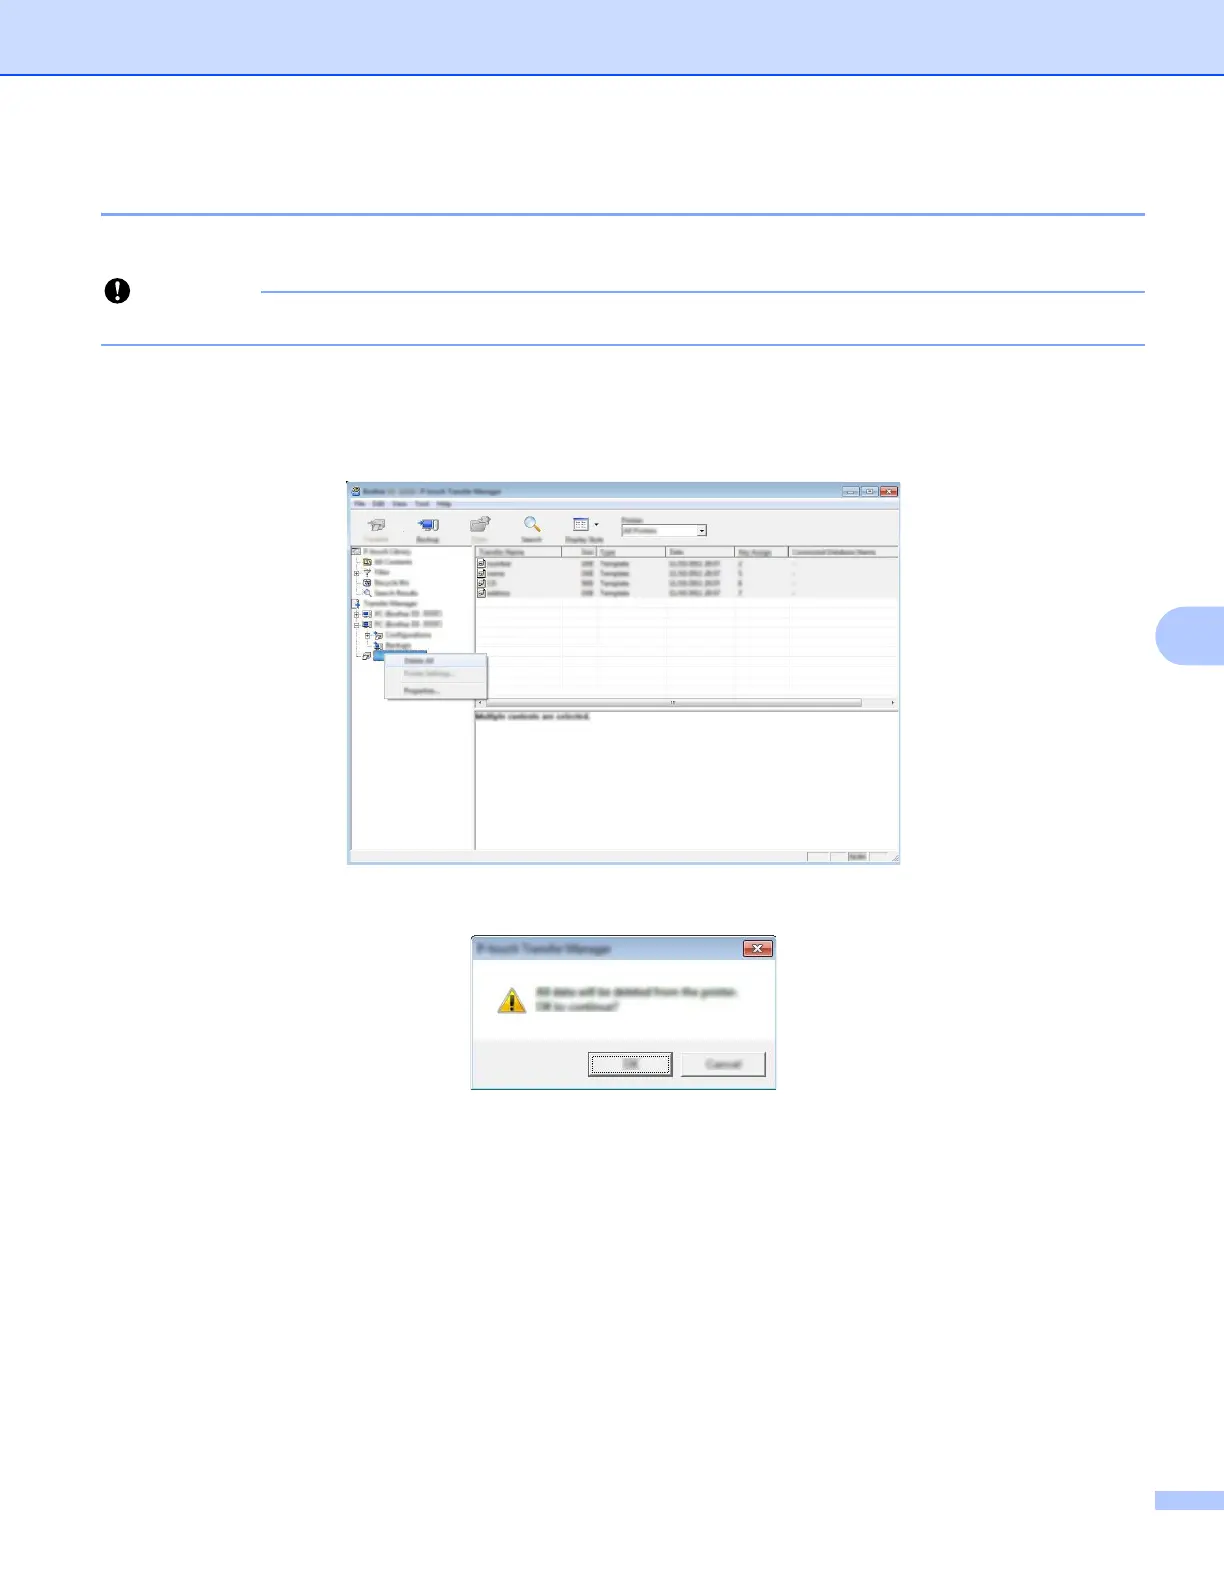1224x1584 pixels.
Task: Click the P-touch Library tree icon
Action: [x=356, y=552]
